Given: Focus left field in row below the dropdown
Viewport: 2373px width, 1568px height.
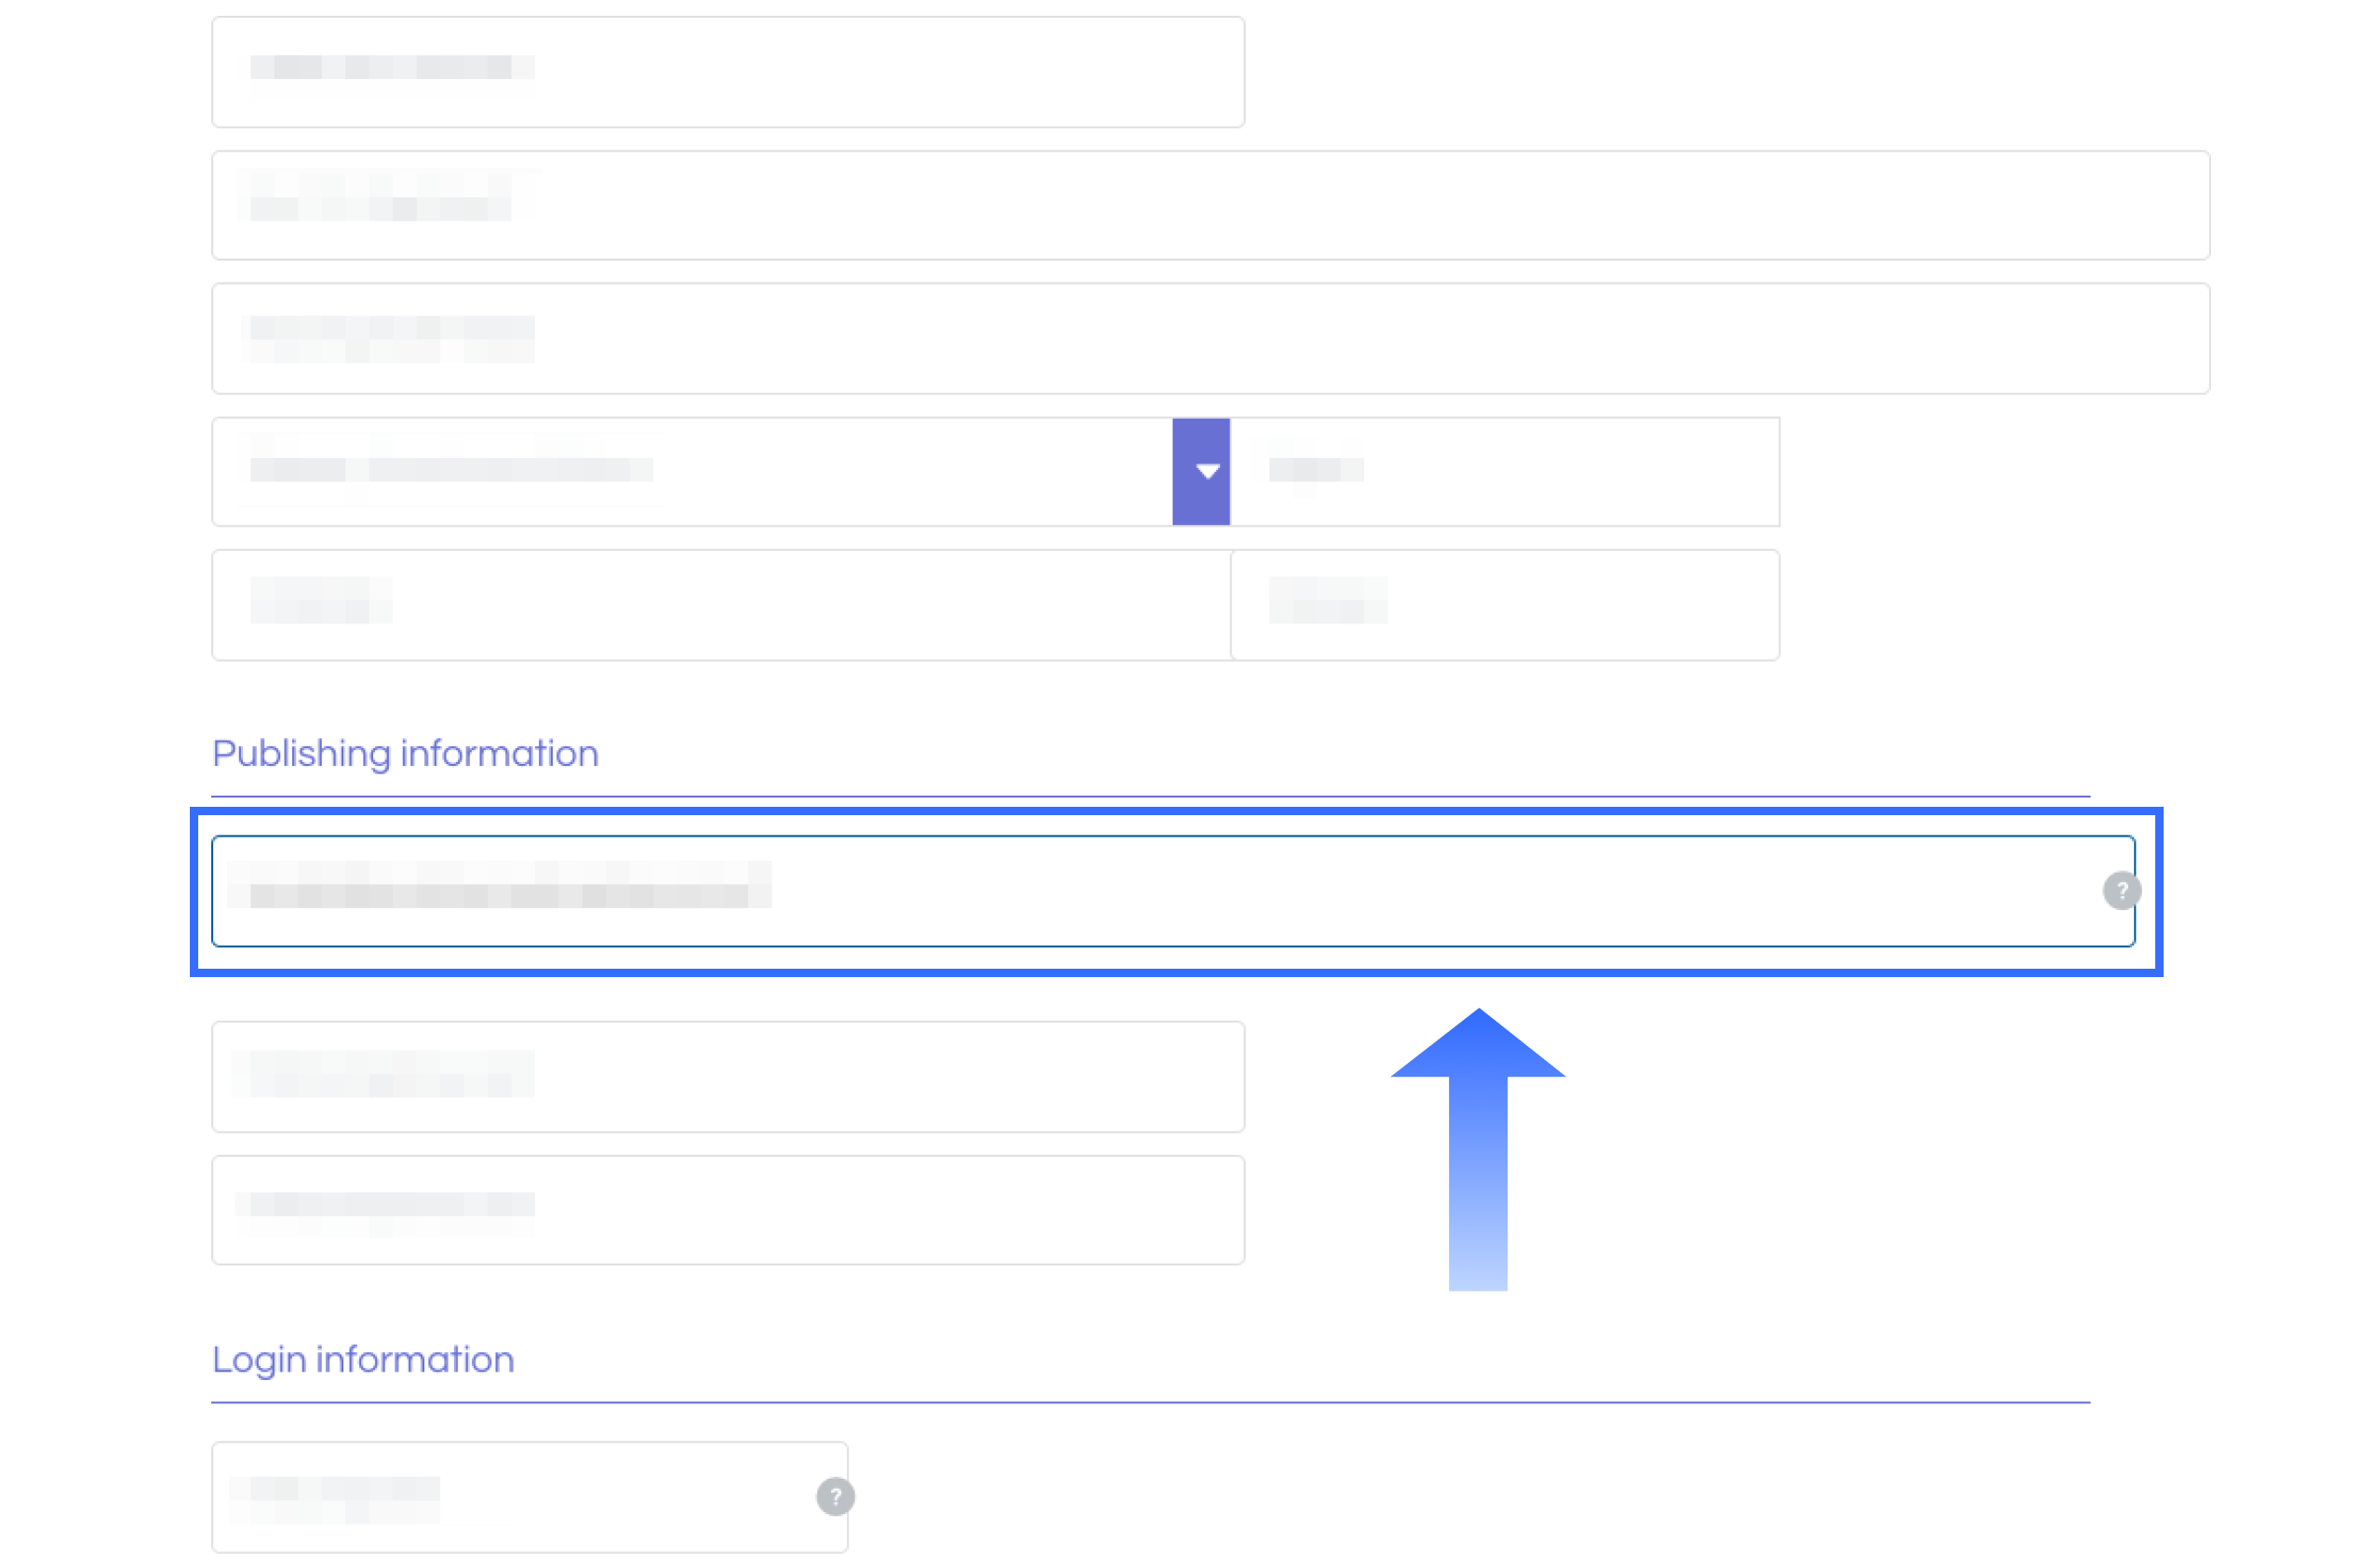Looking at the screenshot, I should click(x=720, y=604).
